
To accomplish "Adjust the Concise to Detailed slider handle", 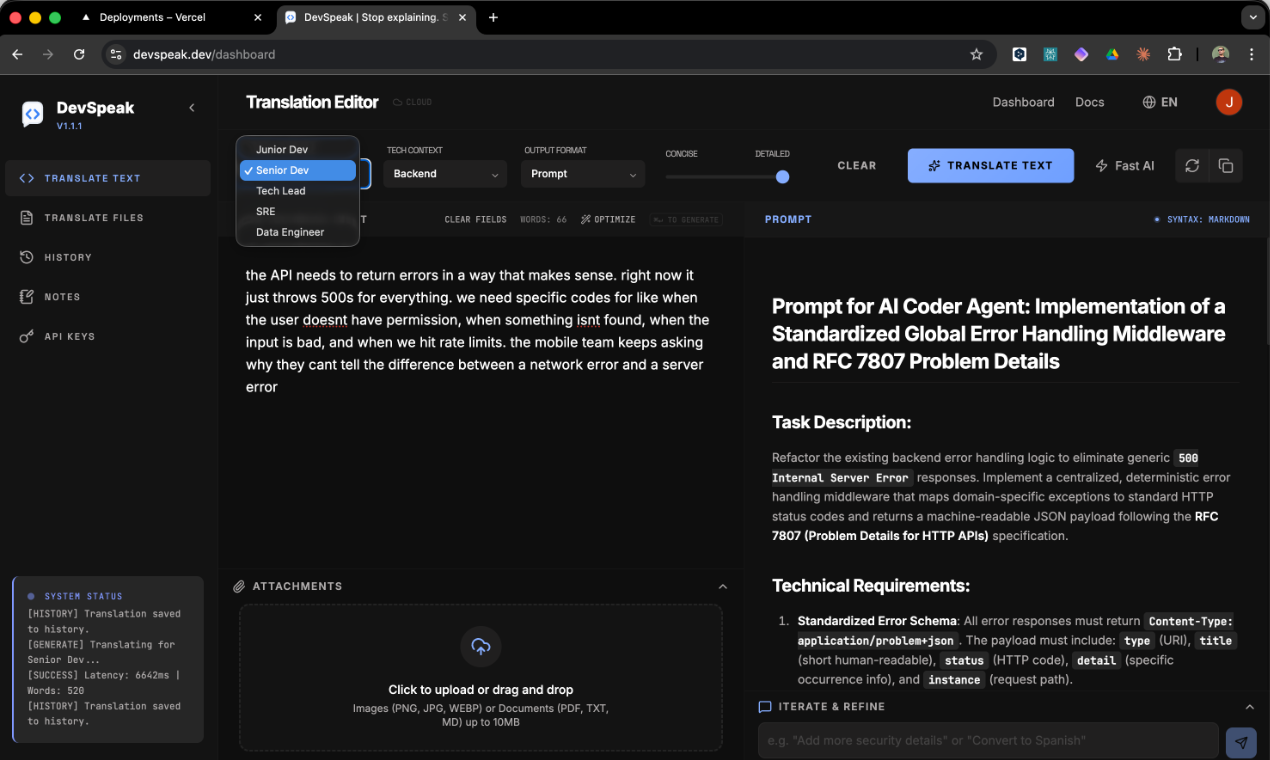I will (783, 177).
